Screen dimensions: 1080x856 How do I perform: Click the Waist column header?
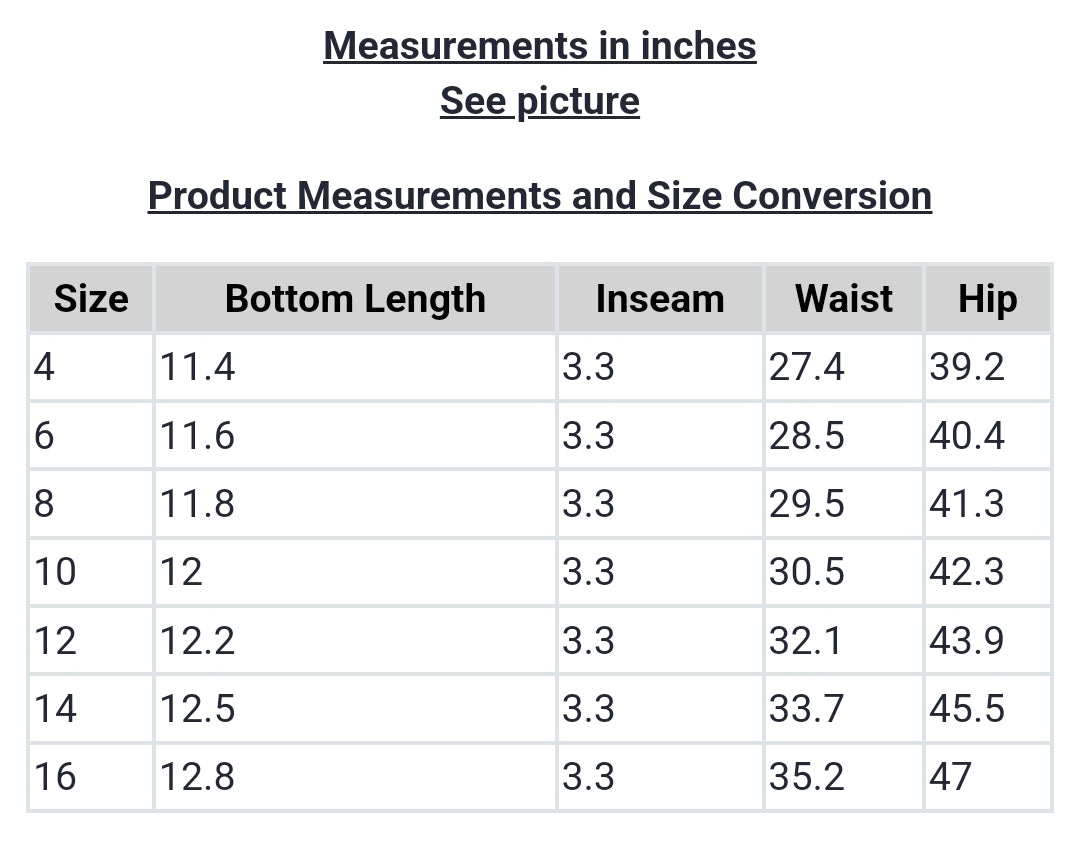[x=844, y=299]
